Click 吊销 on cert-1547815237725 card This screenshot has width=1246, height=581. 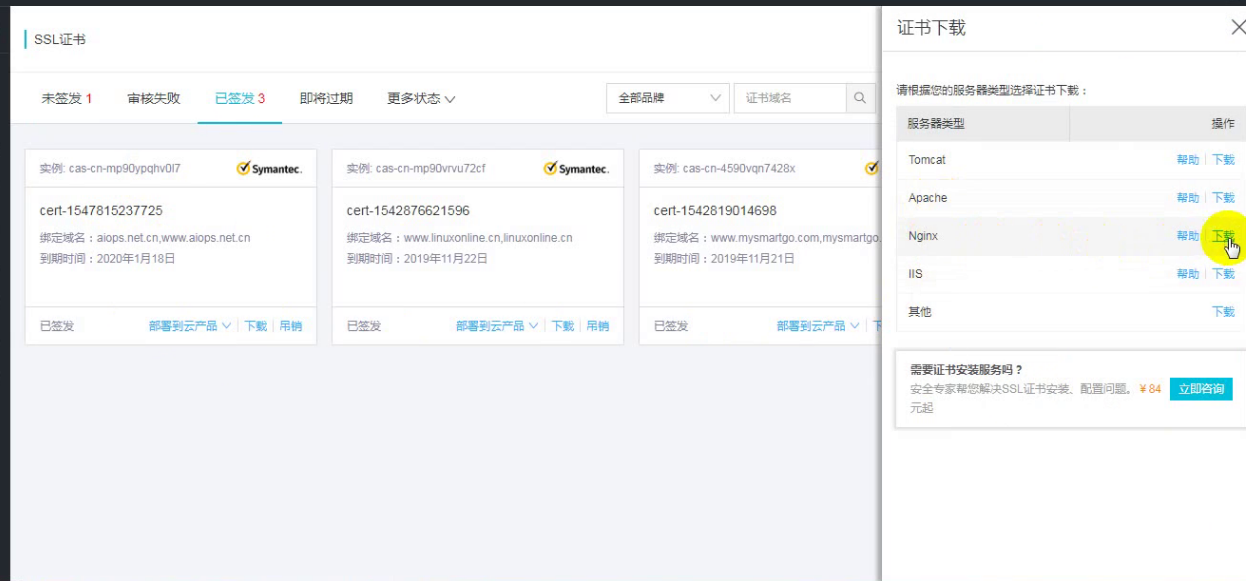point(290,326)
